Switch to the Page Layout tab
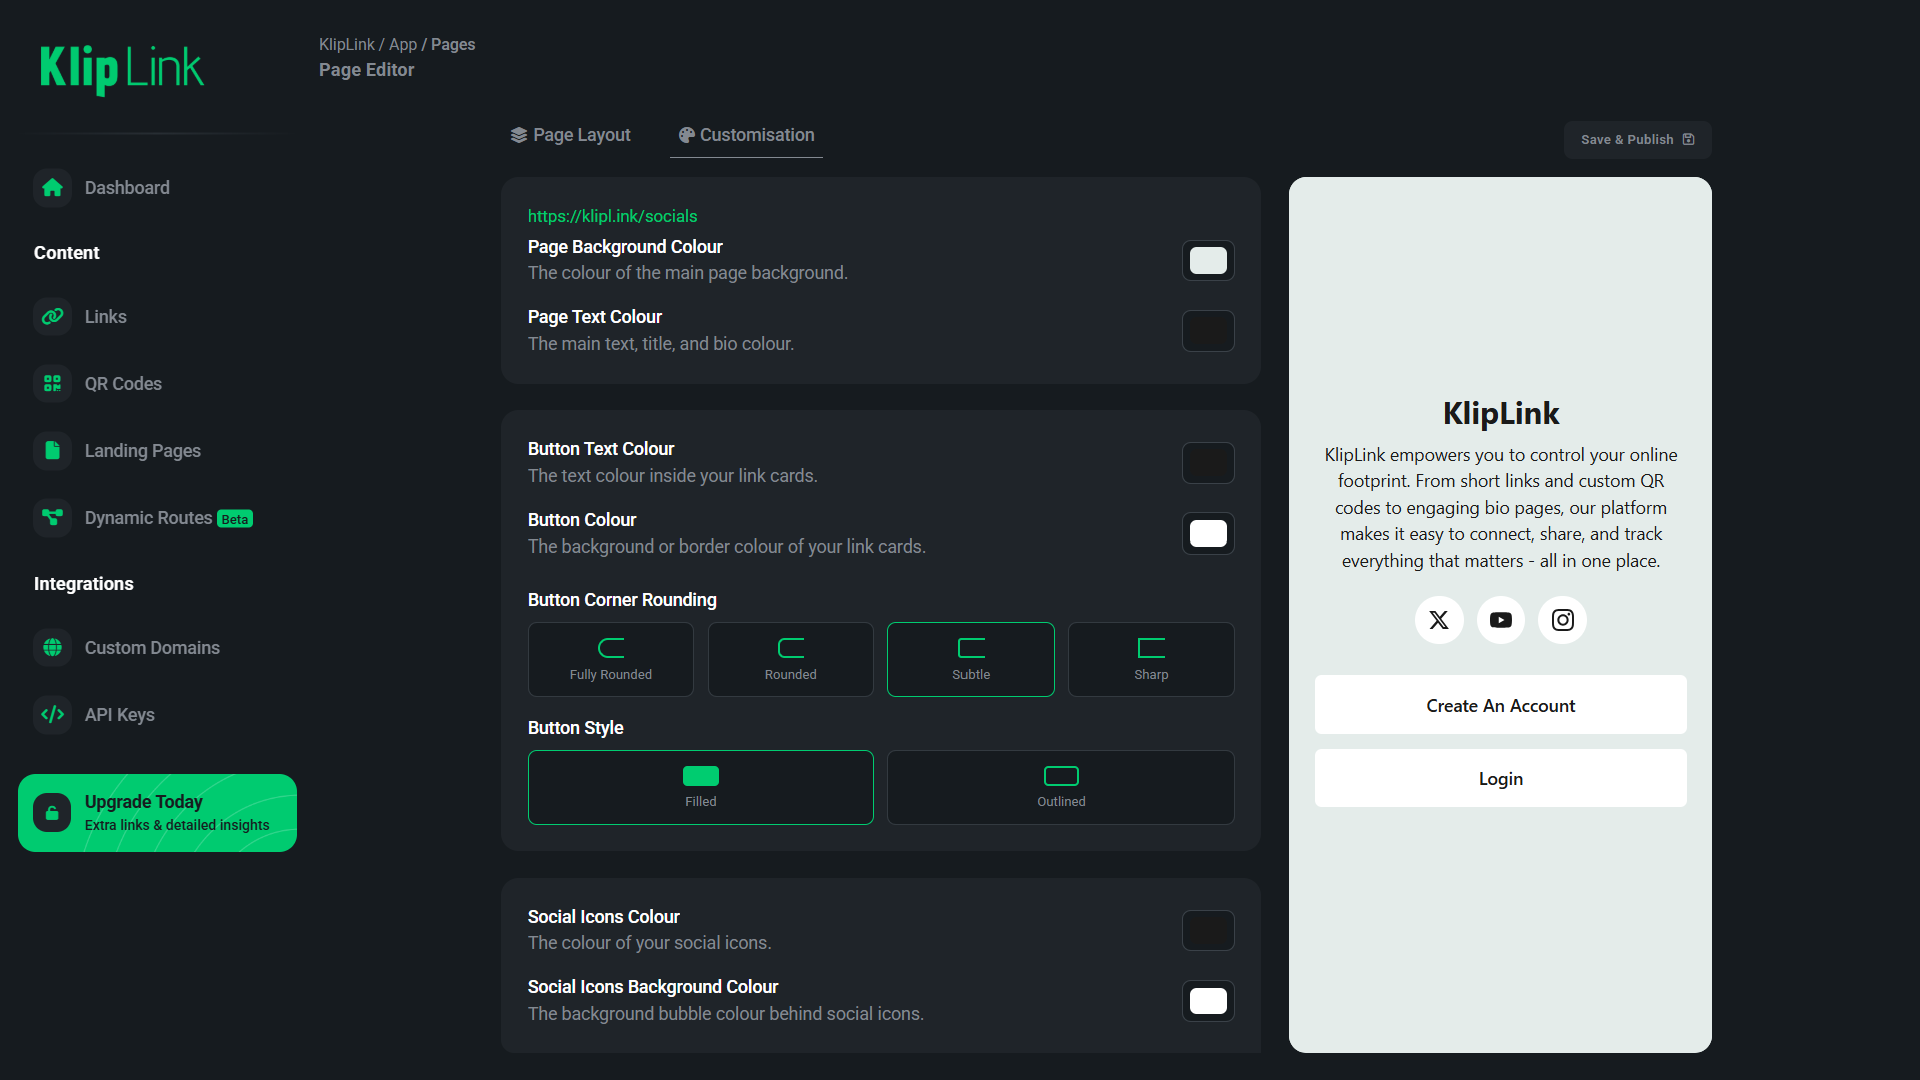The height and width of the screenshot is (1080, 1920). (571, 135)
